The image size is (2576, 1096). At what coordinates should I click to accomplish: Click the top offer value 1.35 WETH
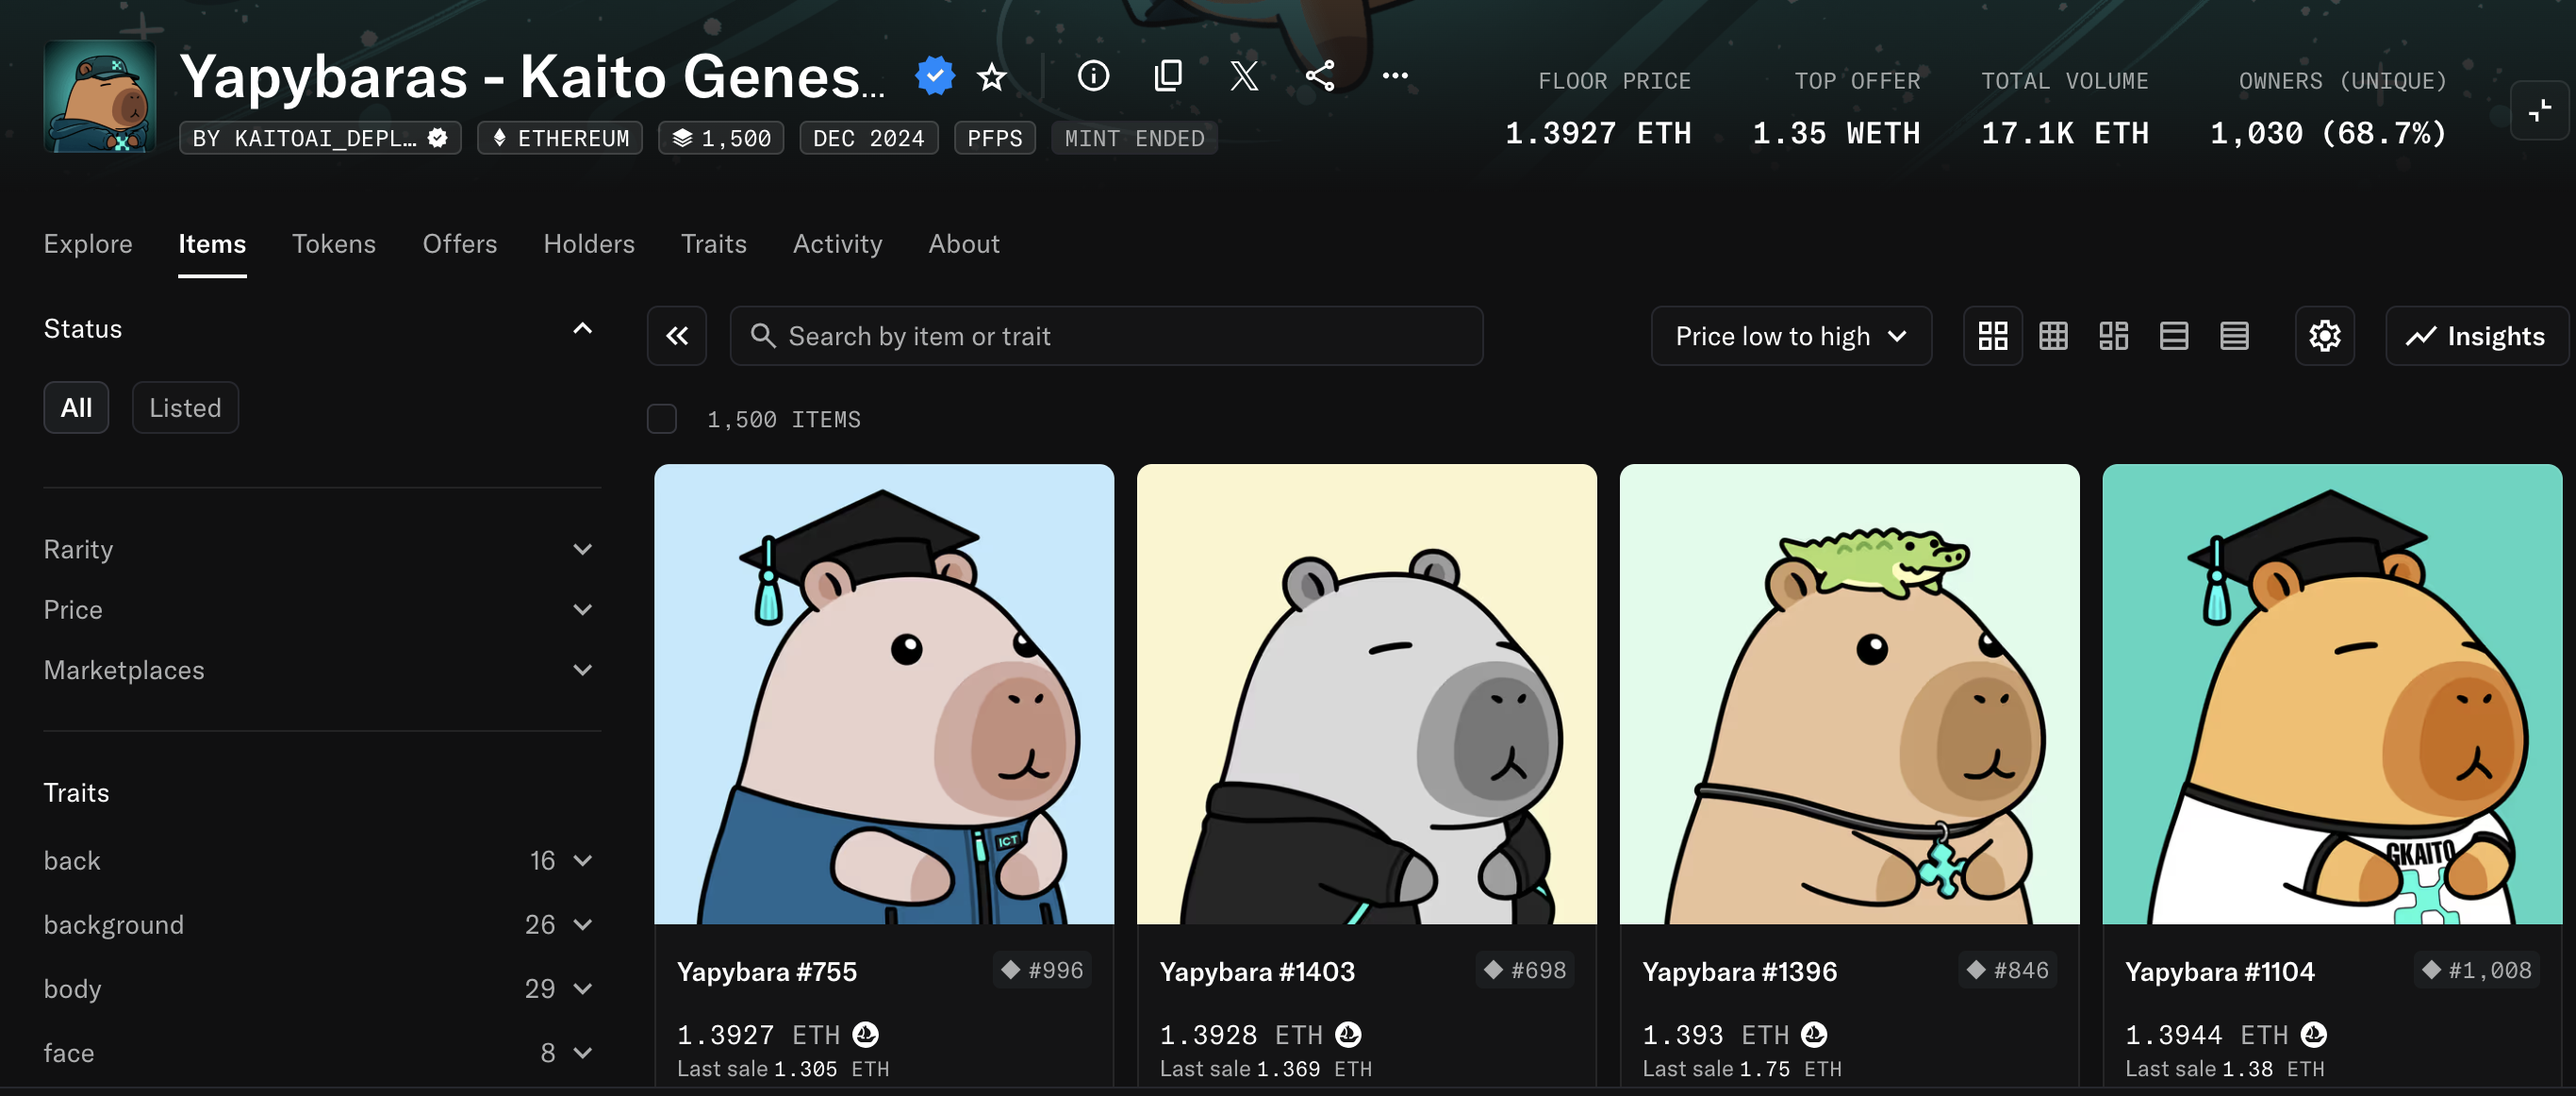coord(1836,133)
